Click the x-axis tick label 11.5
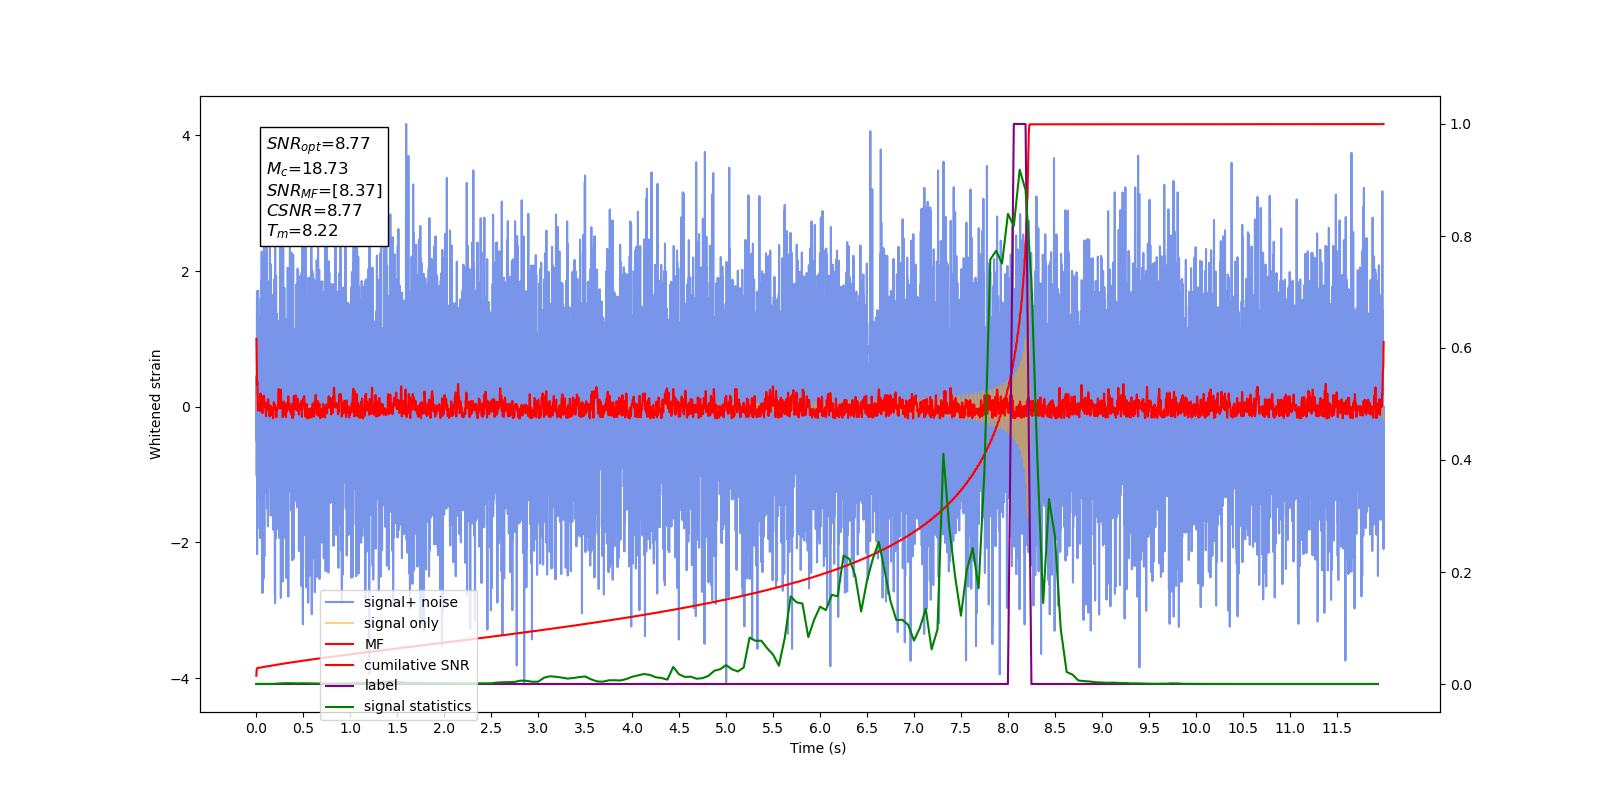 1337,728
